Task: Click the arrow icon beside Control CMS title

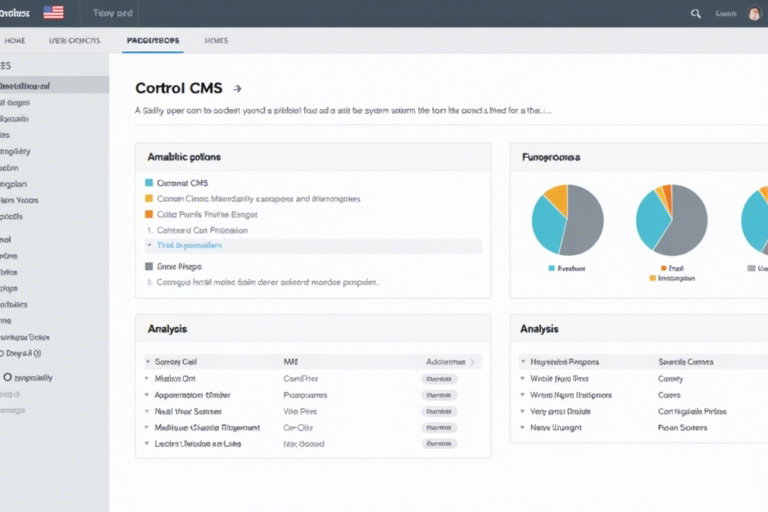Action: [x=237, y=88]
